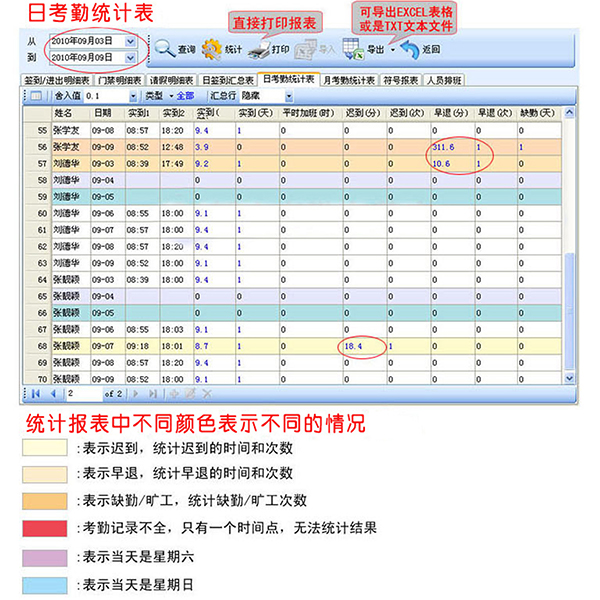The width and height of the screenshot is (600, 600).
Task: Select row header number 56
Action: coord(38,147)
